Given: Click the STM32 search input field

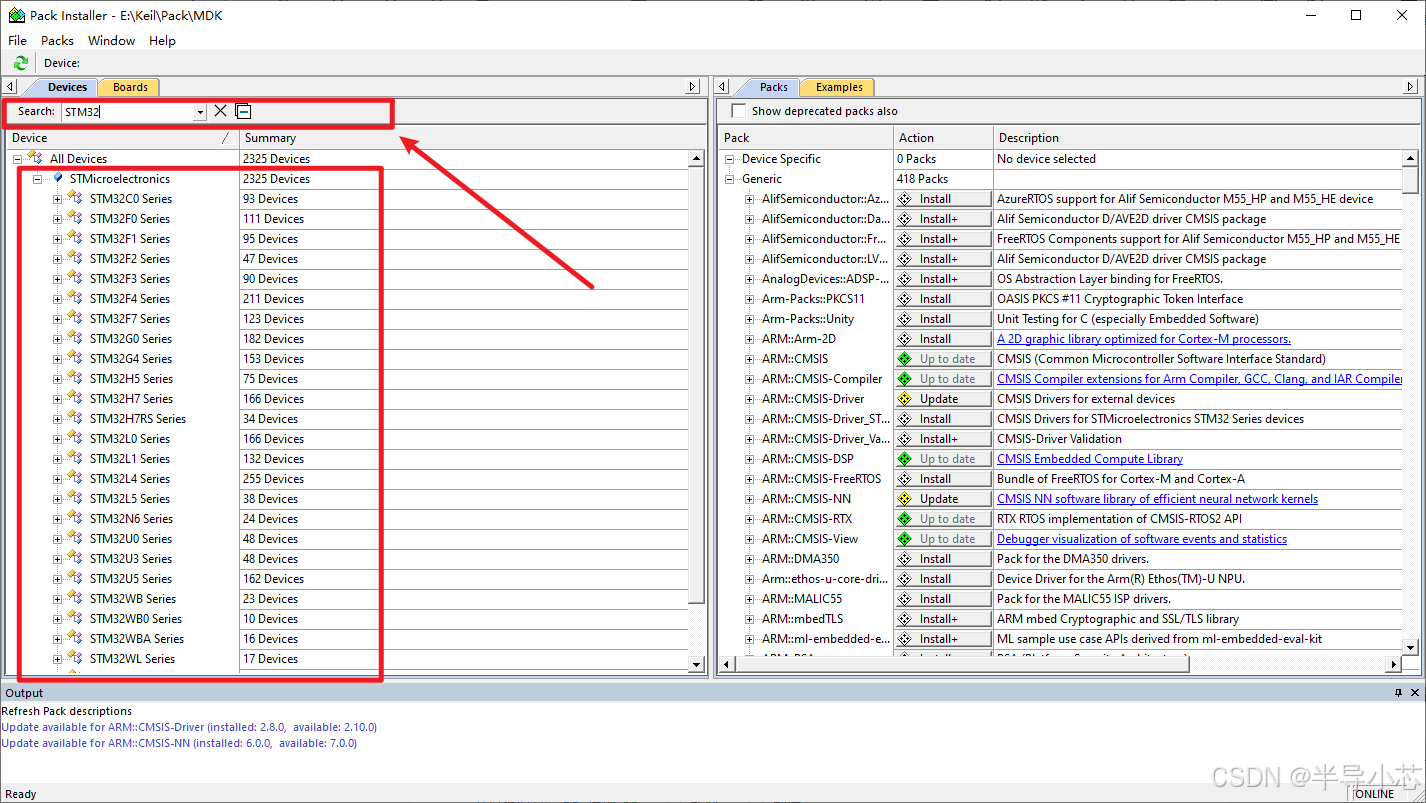Looking at the screenshot, I should click(127, 112).
